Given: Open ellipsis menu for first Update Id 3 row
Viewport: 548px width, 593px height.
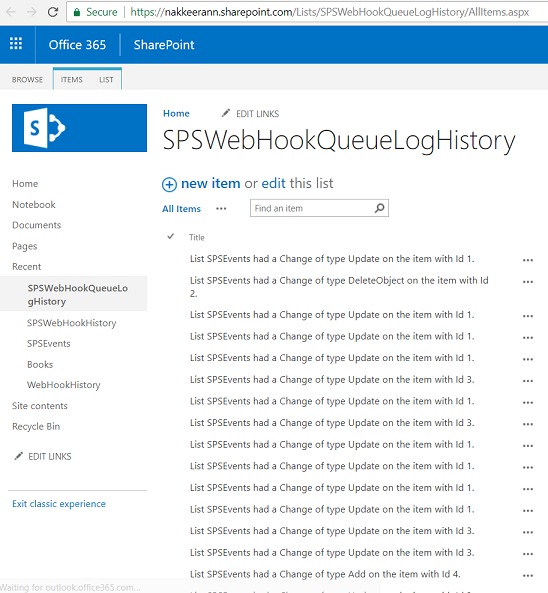Looking at the screenshot, I should pyautogui.click(x=528, y=381).
